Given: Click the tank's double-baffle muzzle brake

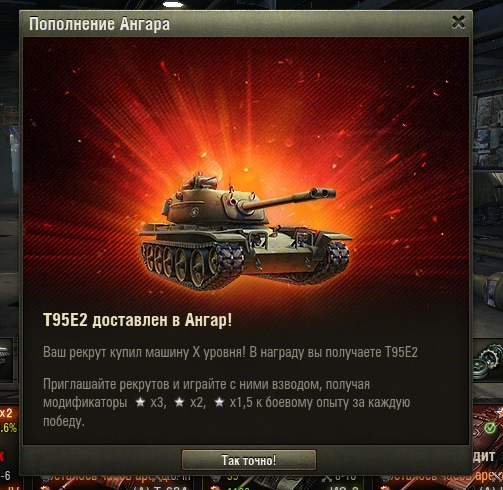Looking at the screenshot, I should click(322, 193).
